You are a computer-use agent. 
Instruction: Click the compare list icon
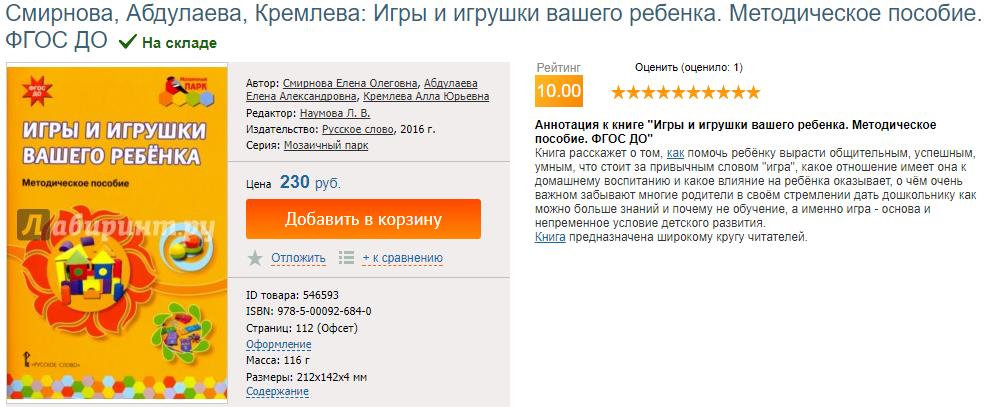[346, 258]
